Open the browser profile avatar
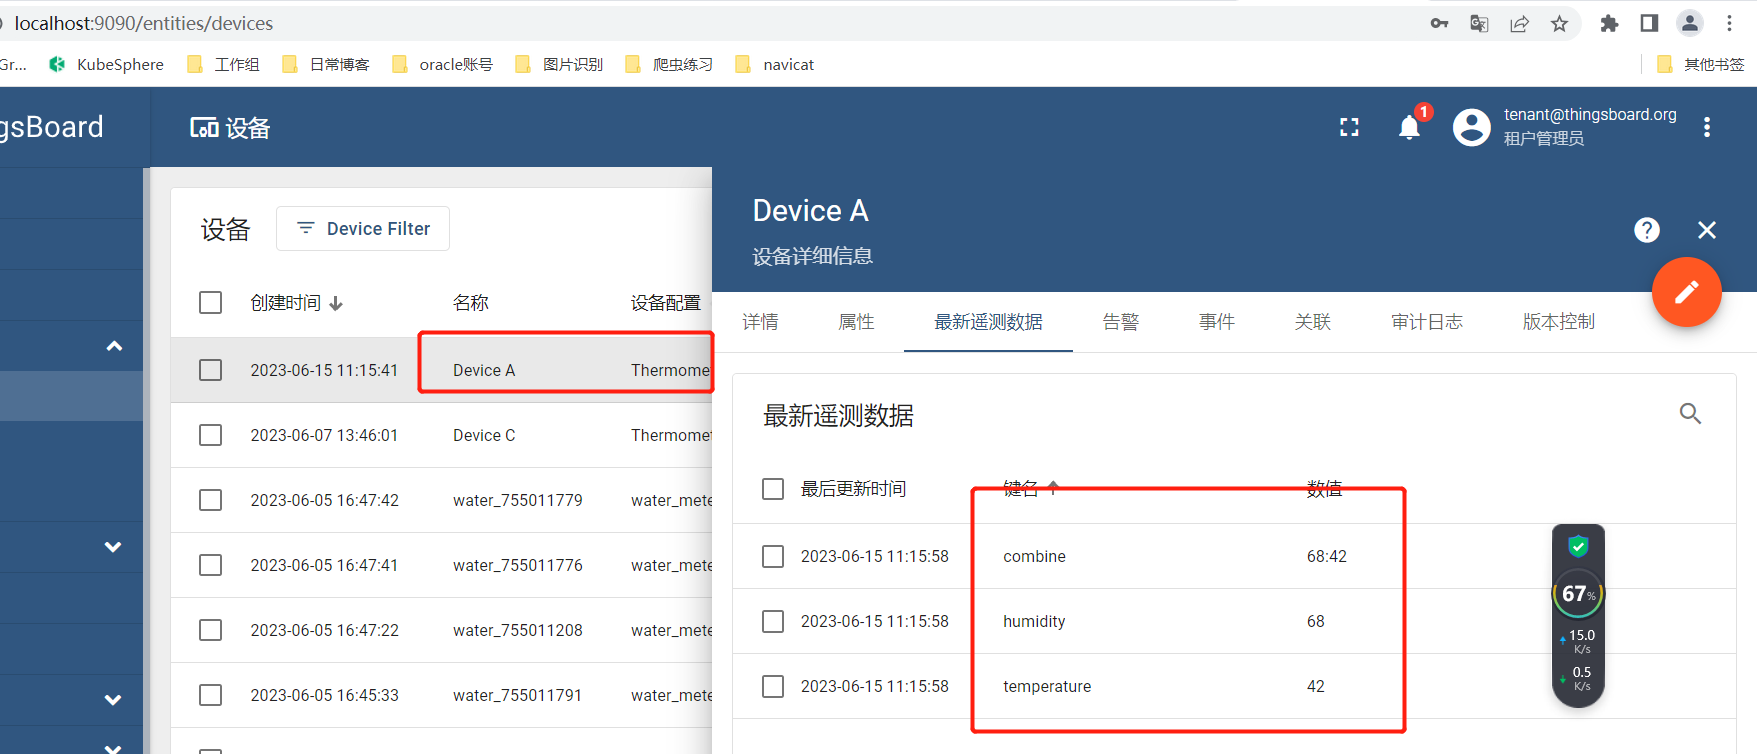 [x=1690, y=23]
